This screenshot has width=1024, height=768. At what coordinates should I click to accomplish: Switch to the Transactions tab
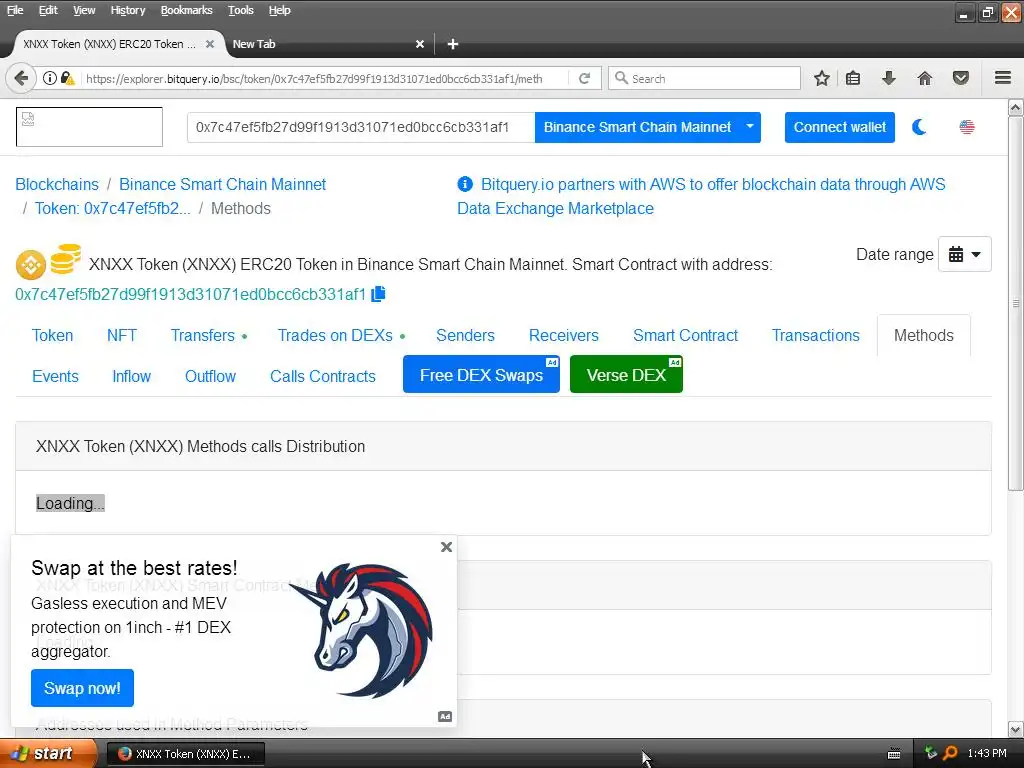[x=816, y=335]
